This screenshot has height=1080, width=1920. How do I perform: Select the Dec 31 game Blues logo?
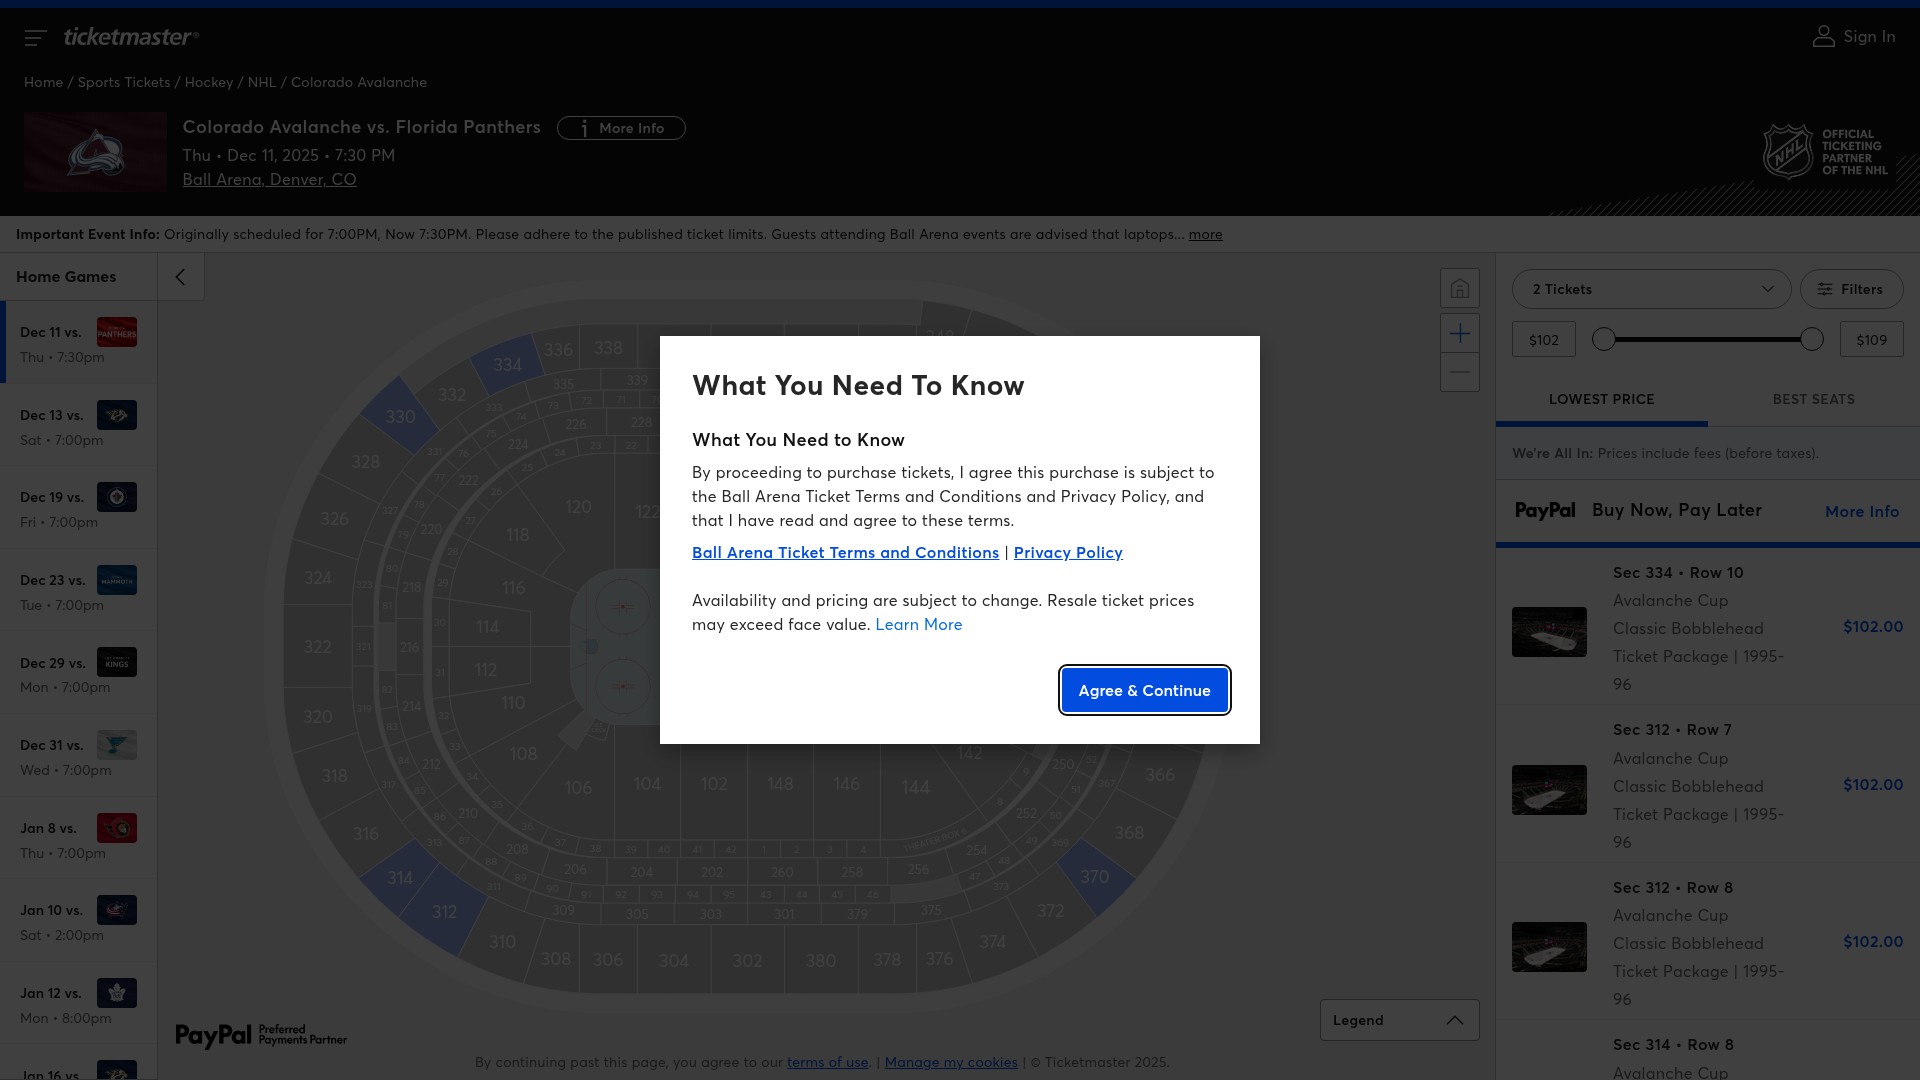point(117,745)
